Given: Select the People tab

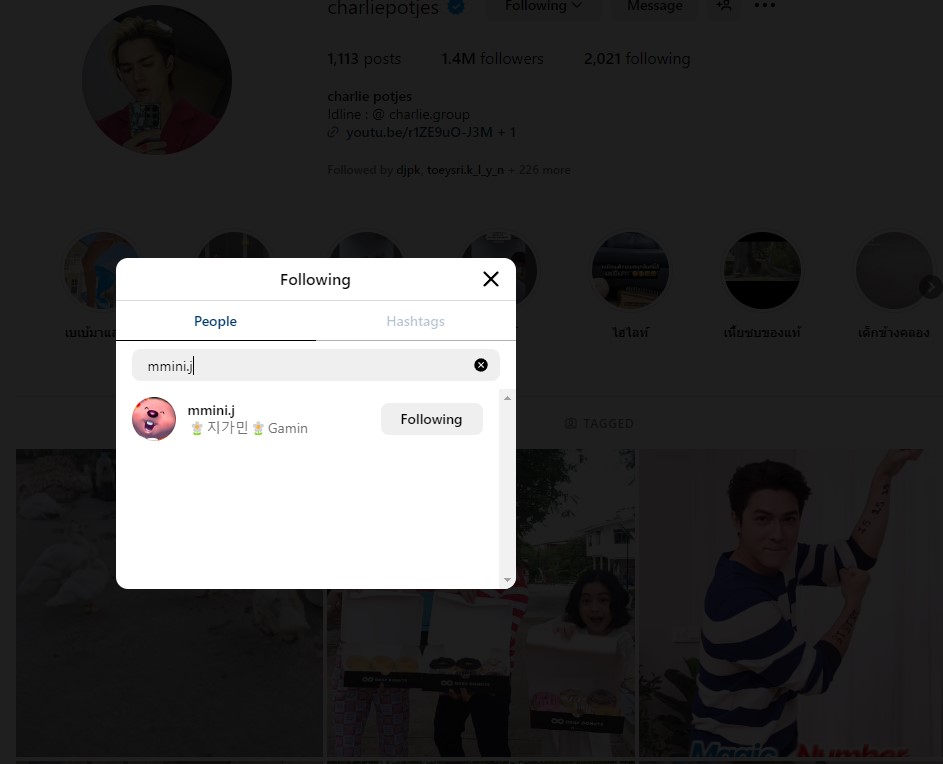Looking at the screenshot, I should pos(215,321).
